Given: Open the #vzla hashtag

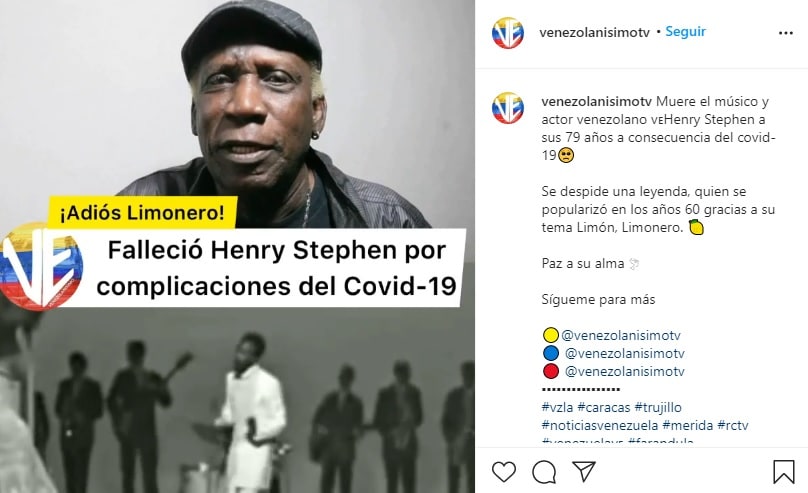Looking at the screenshot, I should [557, 407].
